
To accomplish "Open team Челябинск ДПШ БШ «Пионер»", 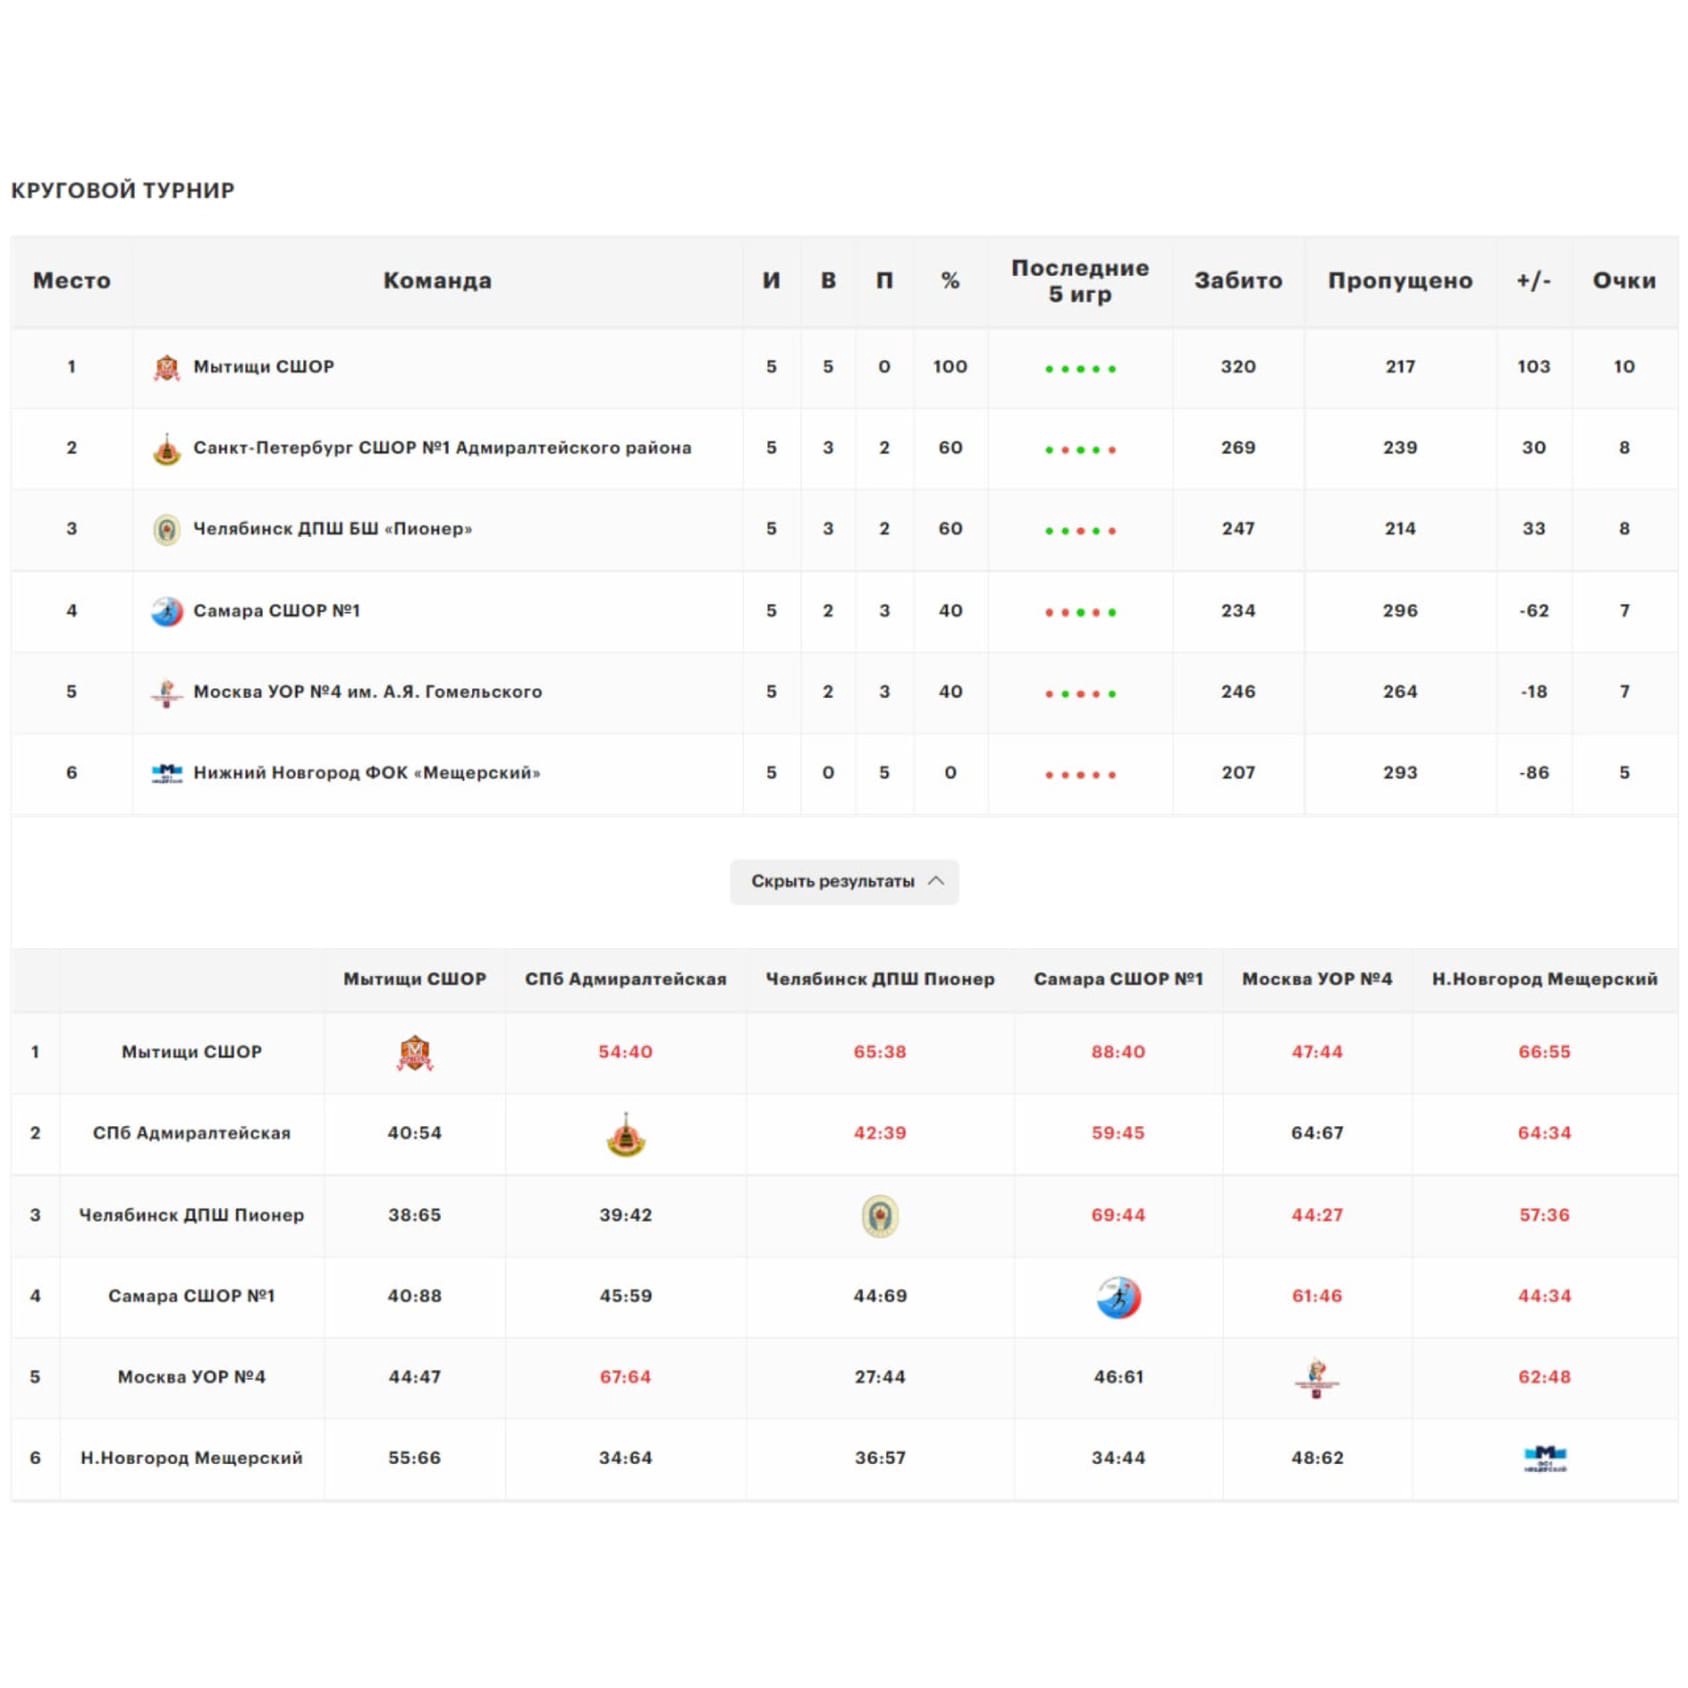I will coord(333,529).
